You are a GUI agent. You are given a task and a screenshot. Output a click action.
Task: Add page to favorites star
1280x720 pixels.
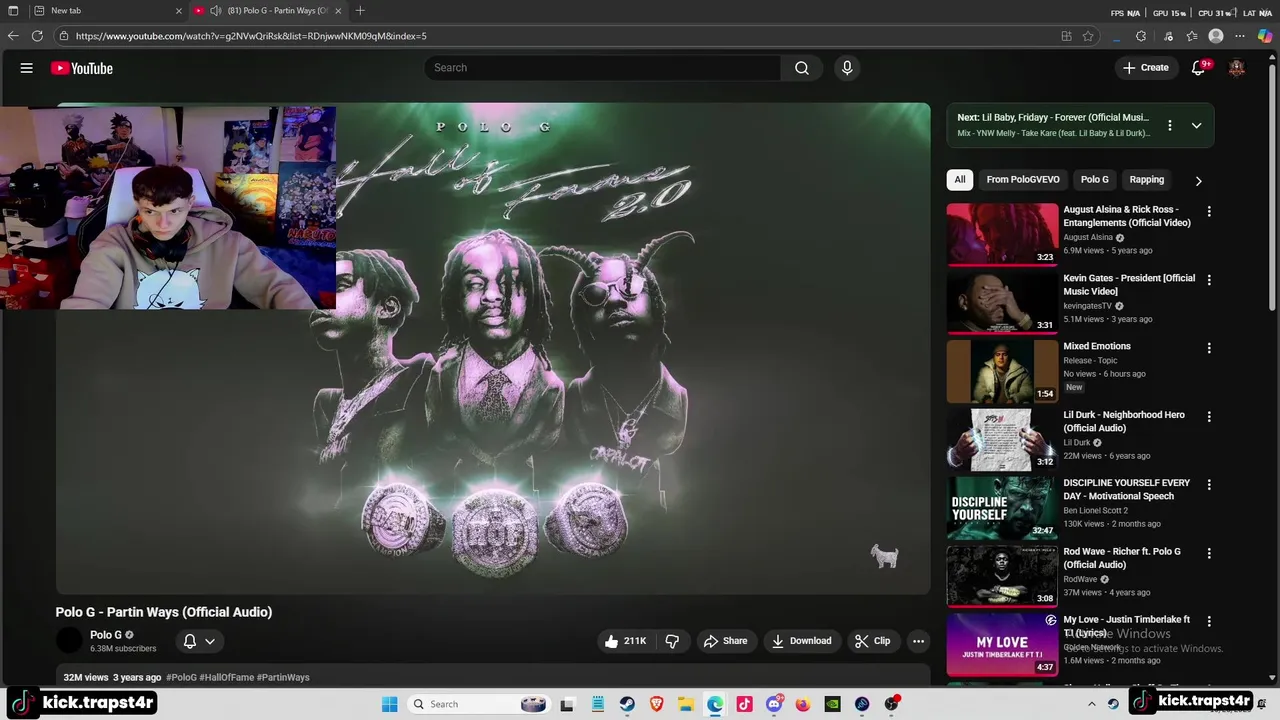pos(1088,36)
